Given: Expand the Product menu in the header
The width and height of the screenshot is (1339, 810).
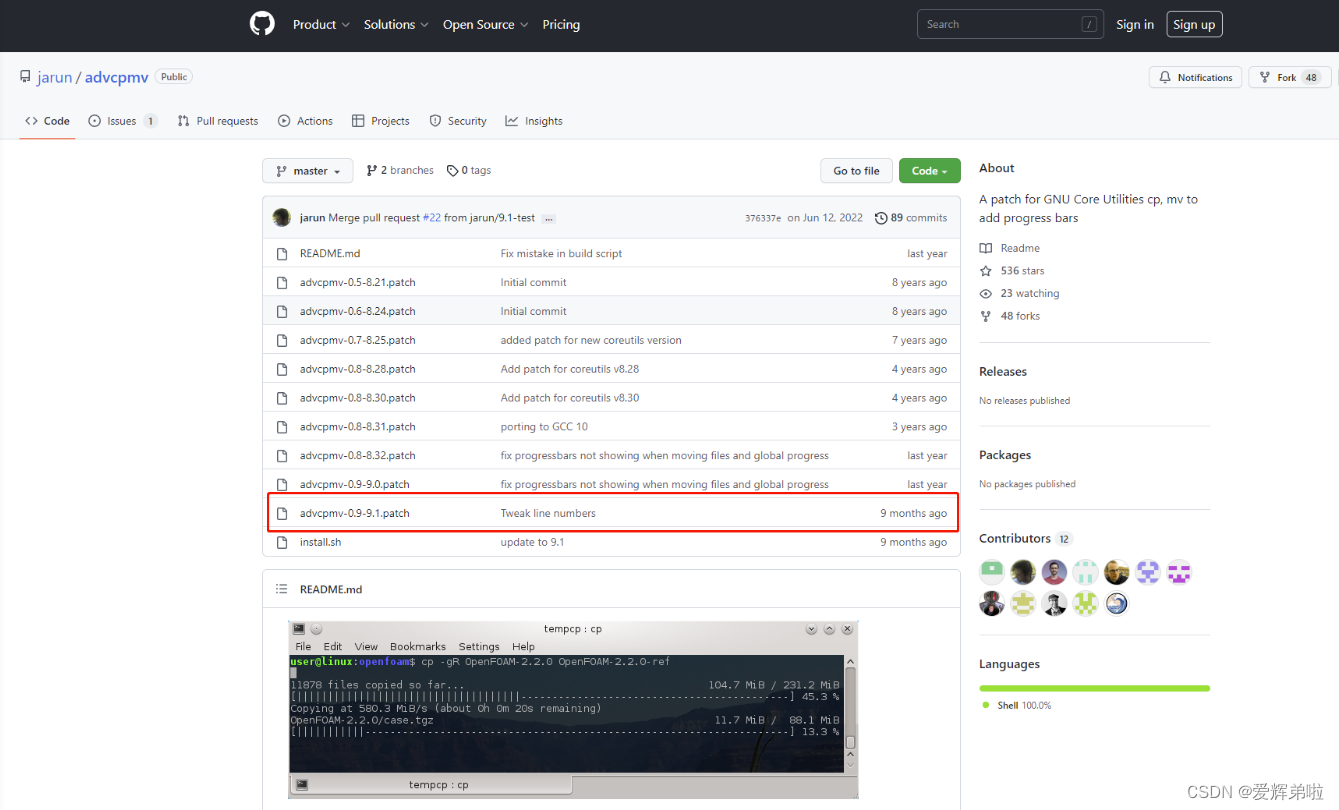Looking at the screenshot, I should pos(320,24).
